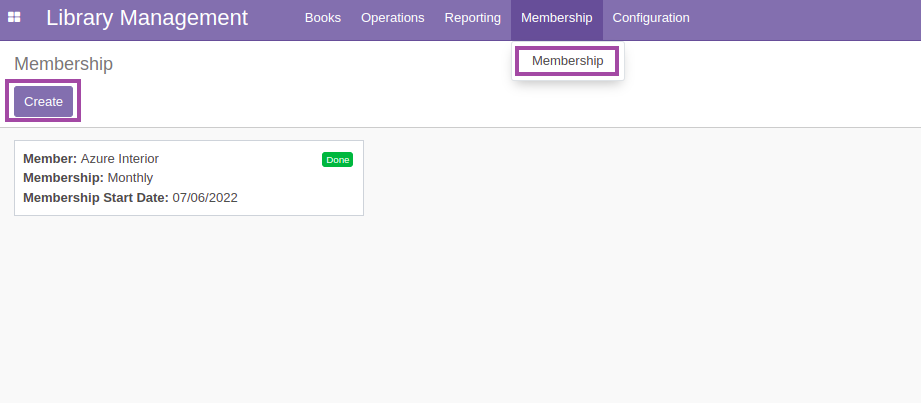Open the apps grid home icon

(14, 18)
